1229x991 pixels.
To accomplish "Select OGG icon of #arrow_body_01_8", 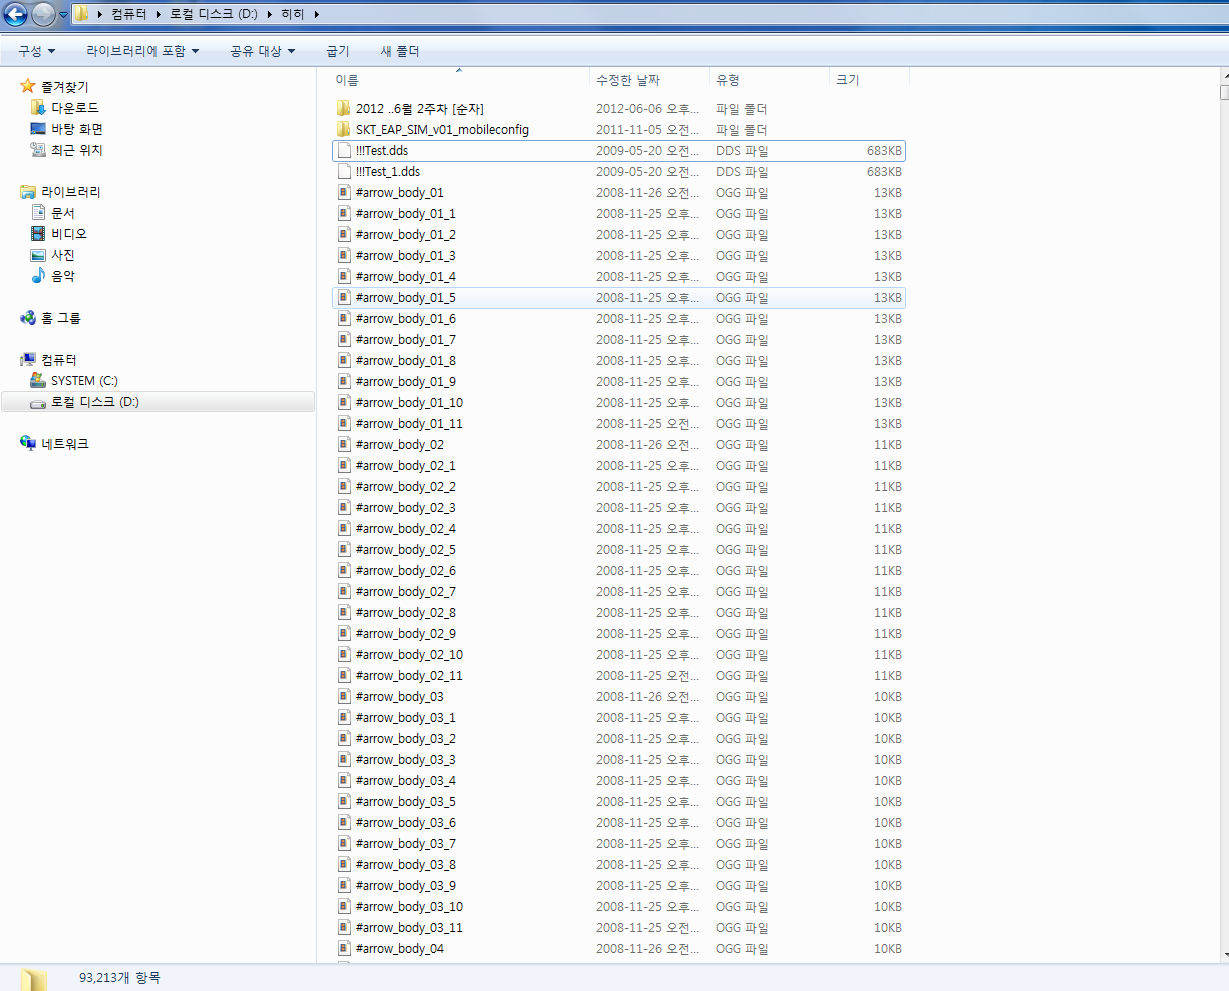I will click(x=344, y=360).
